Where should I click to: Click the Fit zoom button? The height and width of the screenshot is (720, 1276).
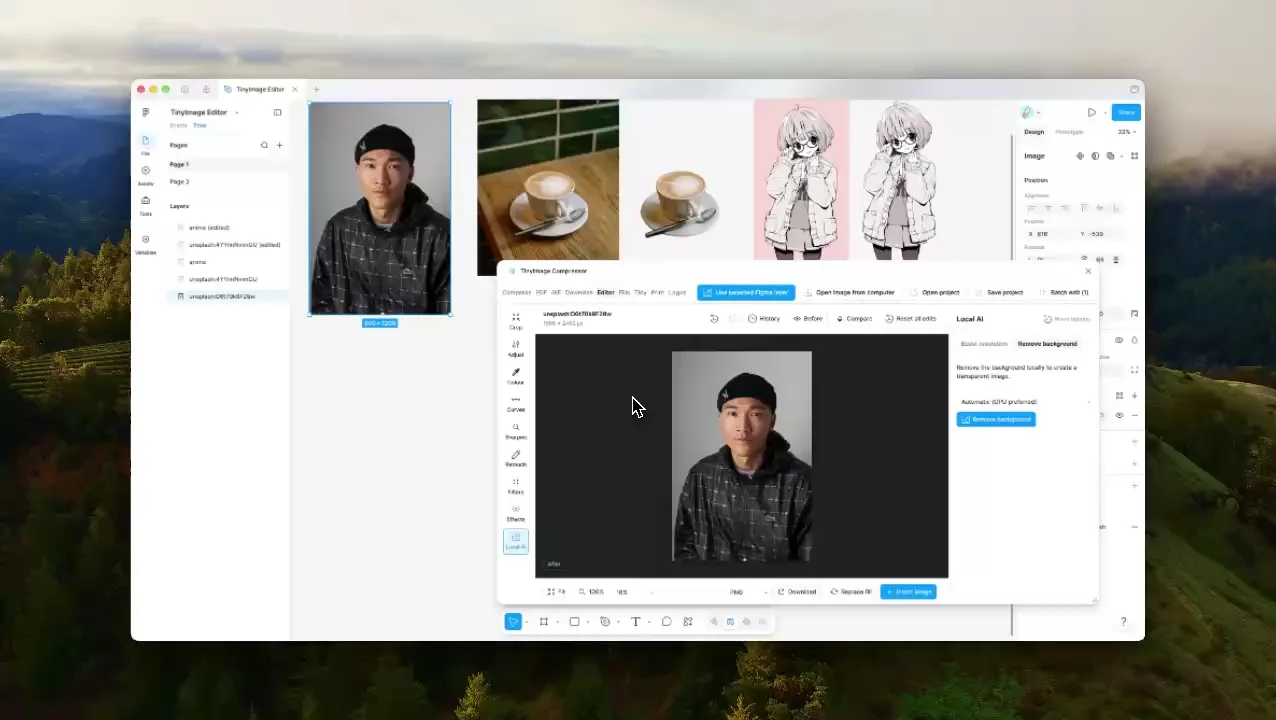[557, 592]
